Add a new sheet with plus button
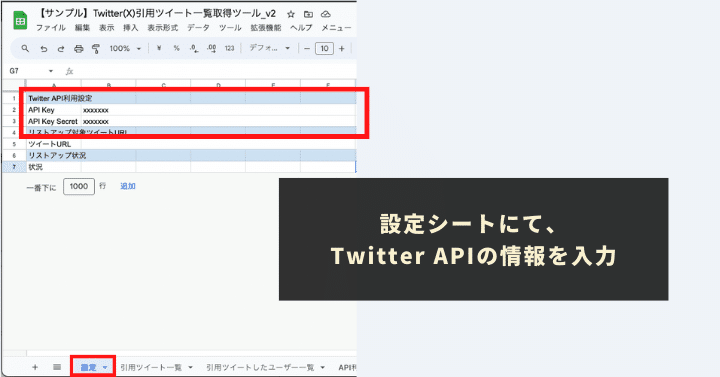Screen dimensions: 720x377 35,367
